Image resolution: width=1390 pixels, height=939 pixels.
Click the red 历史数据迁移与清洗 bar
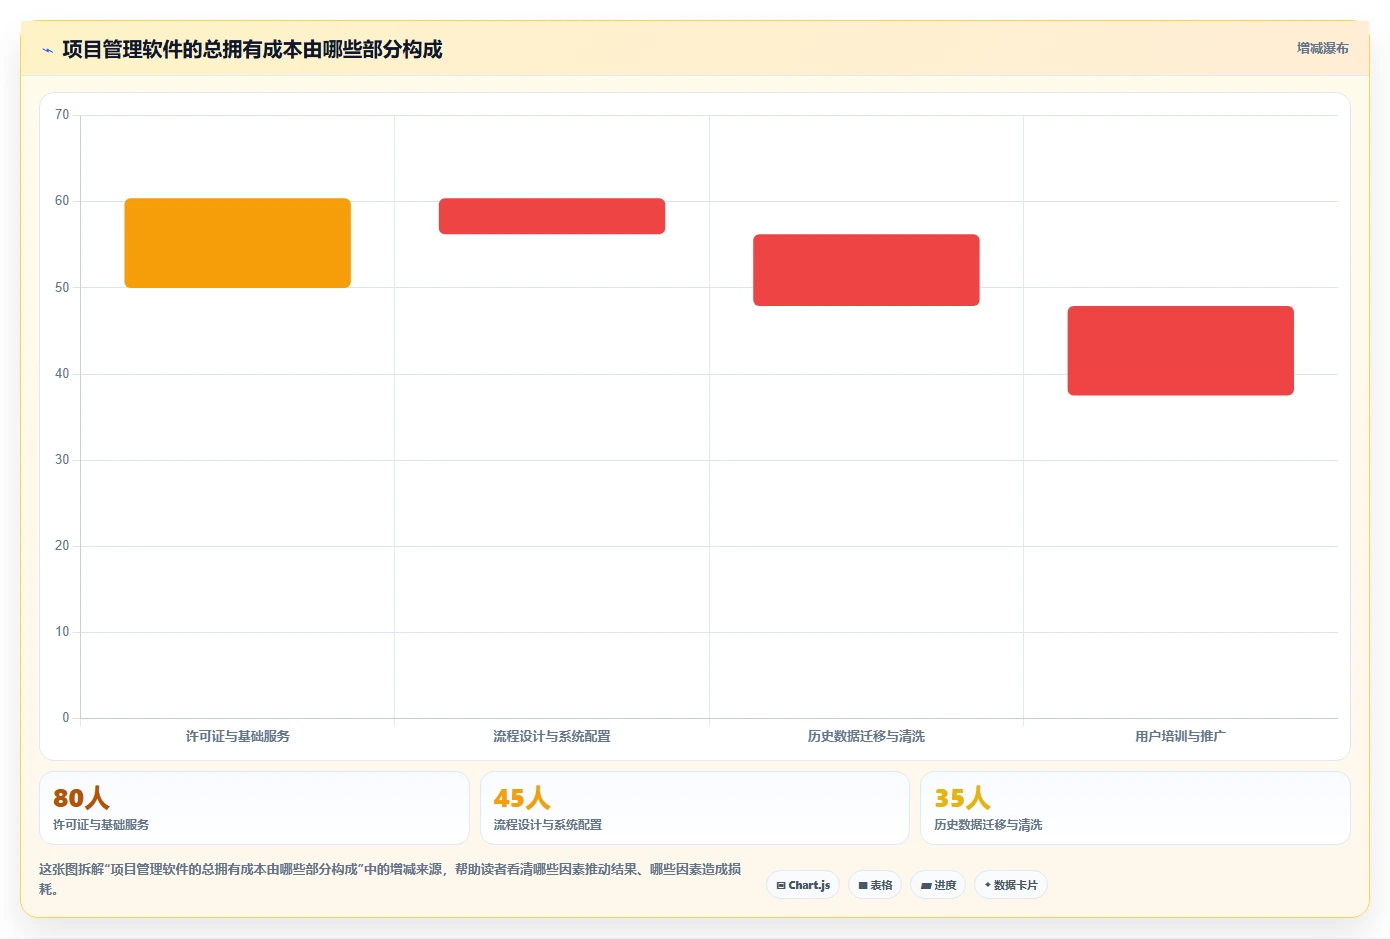(x=866, y=270)
